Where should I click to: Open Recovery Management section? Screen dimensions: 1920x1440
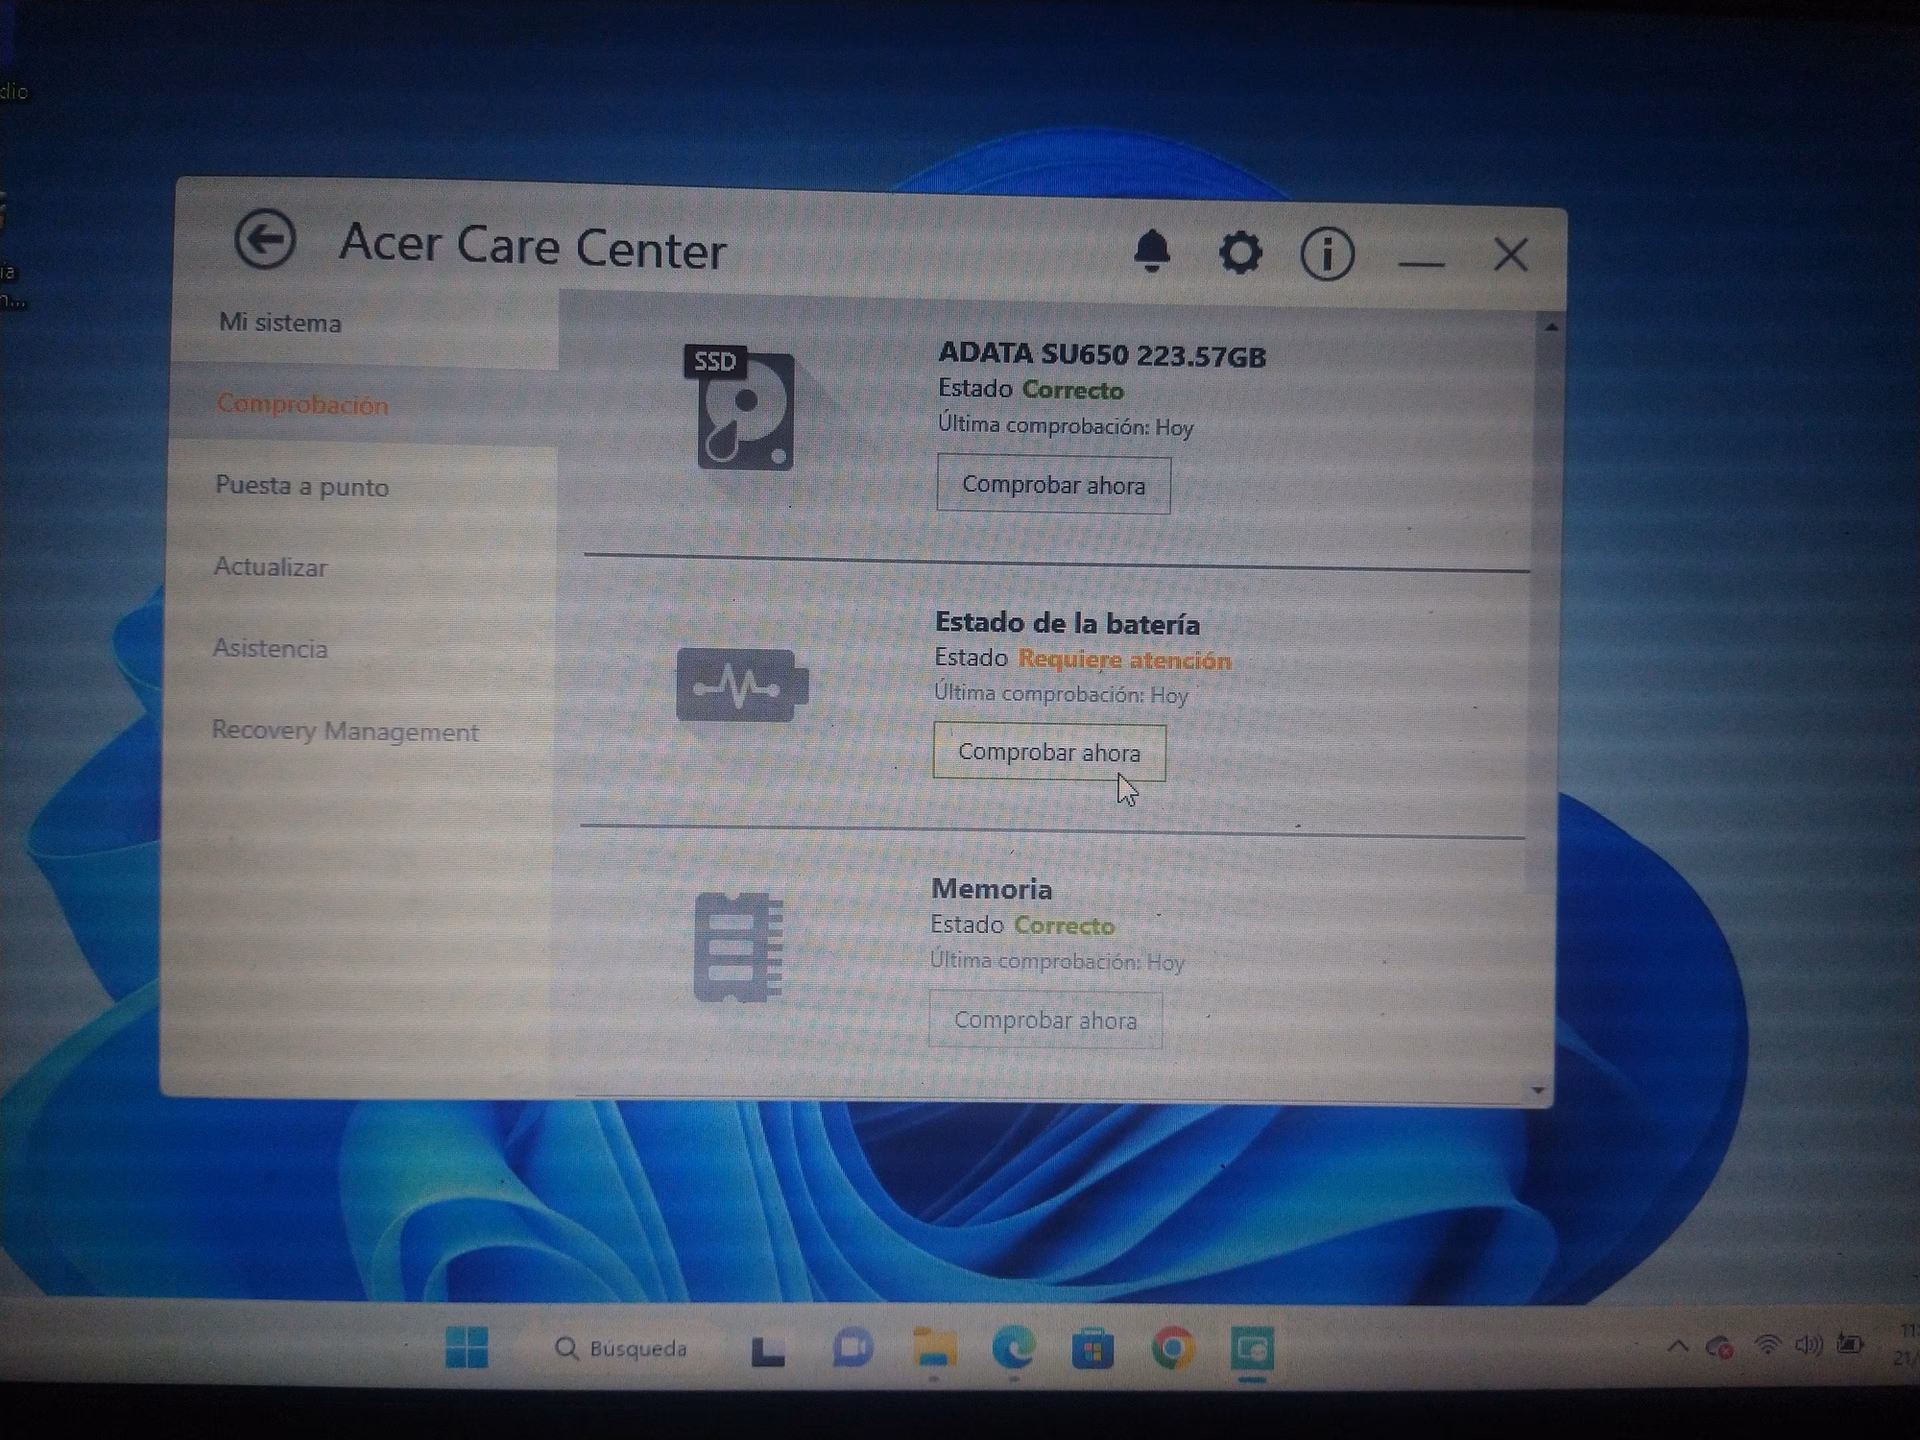345,731
